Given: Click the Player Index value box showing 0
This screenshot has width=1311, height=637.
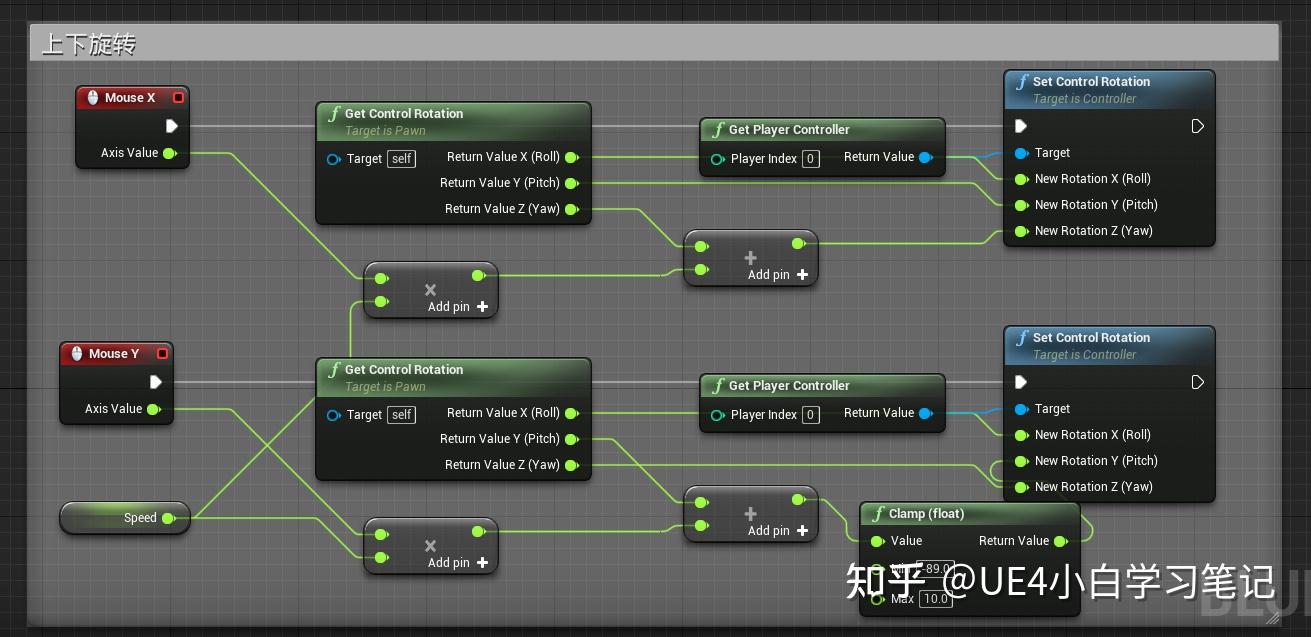Looking at the screenshot, I should coord(810,158).
